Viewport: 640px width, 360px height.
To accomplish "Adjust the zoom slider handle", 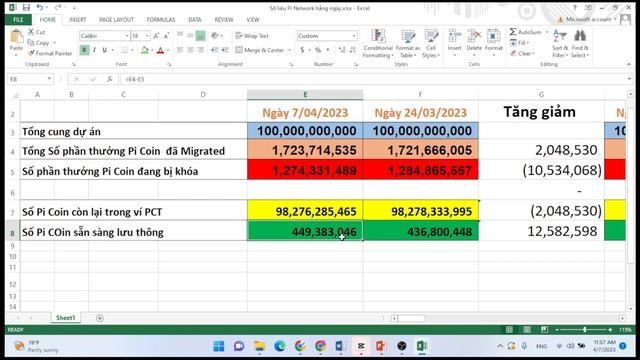I will 584,329.
